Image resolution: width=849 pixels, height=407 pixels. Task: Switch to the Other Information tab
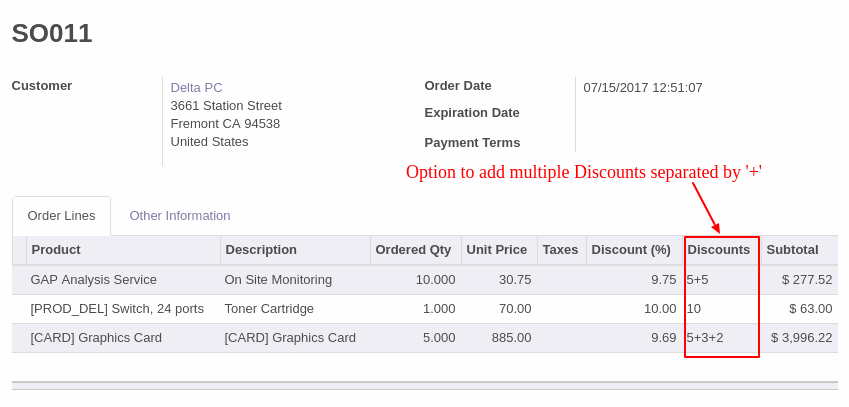(180, 215)
